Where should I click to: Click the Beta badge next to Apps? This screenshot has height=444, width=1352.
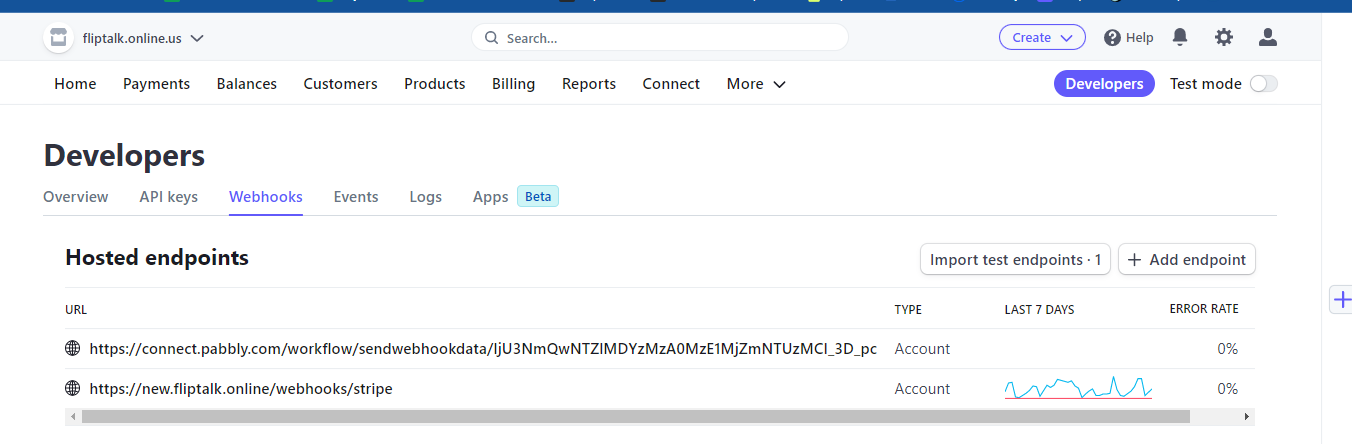coord(538,197)
